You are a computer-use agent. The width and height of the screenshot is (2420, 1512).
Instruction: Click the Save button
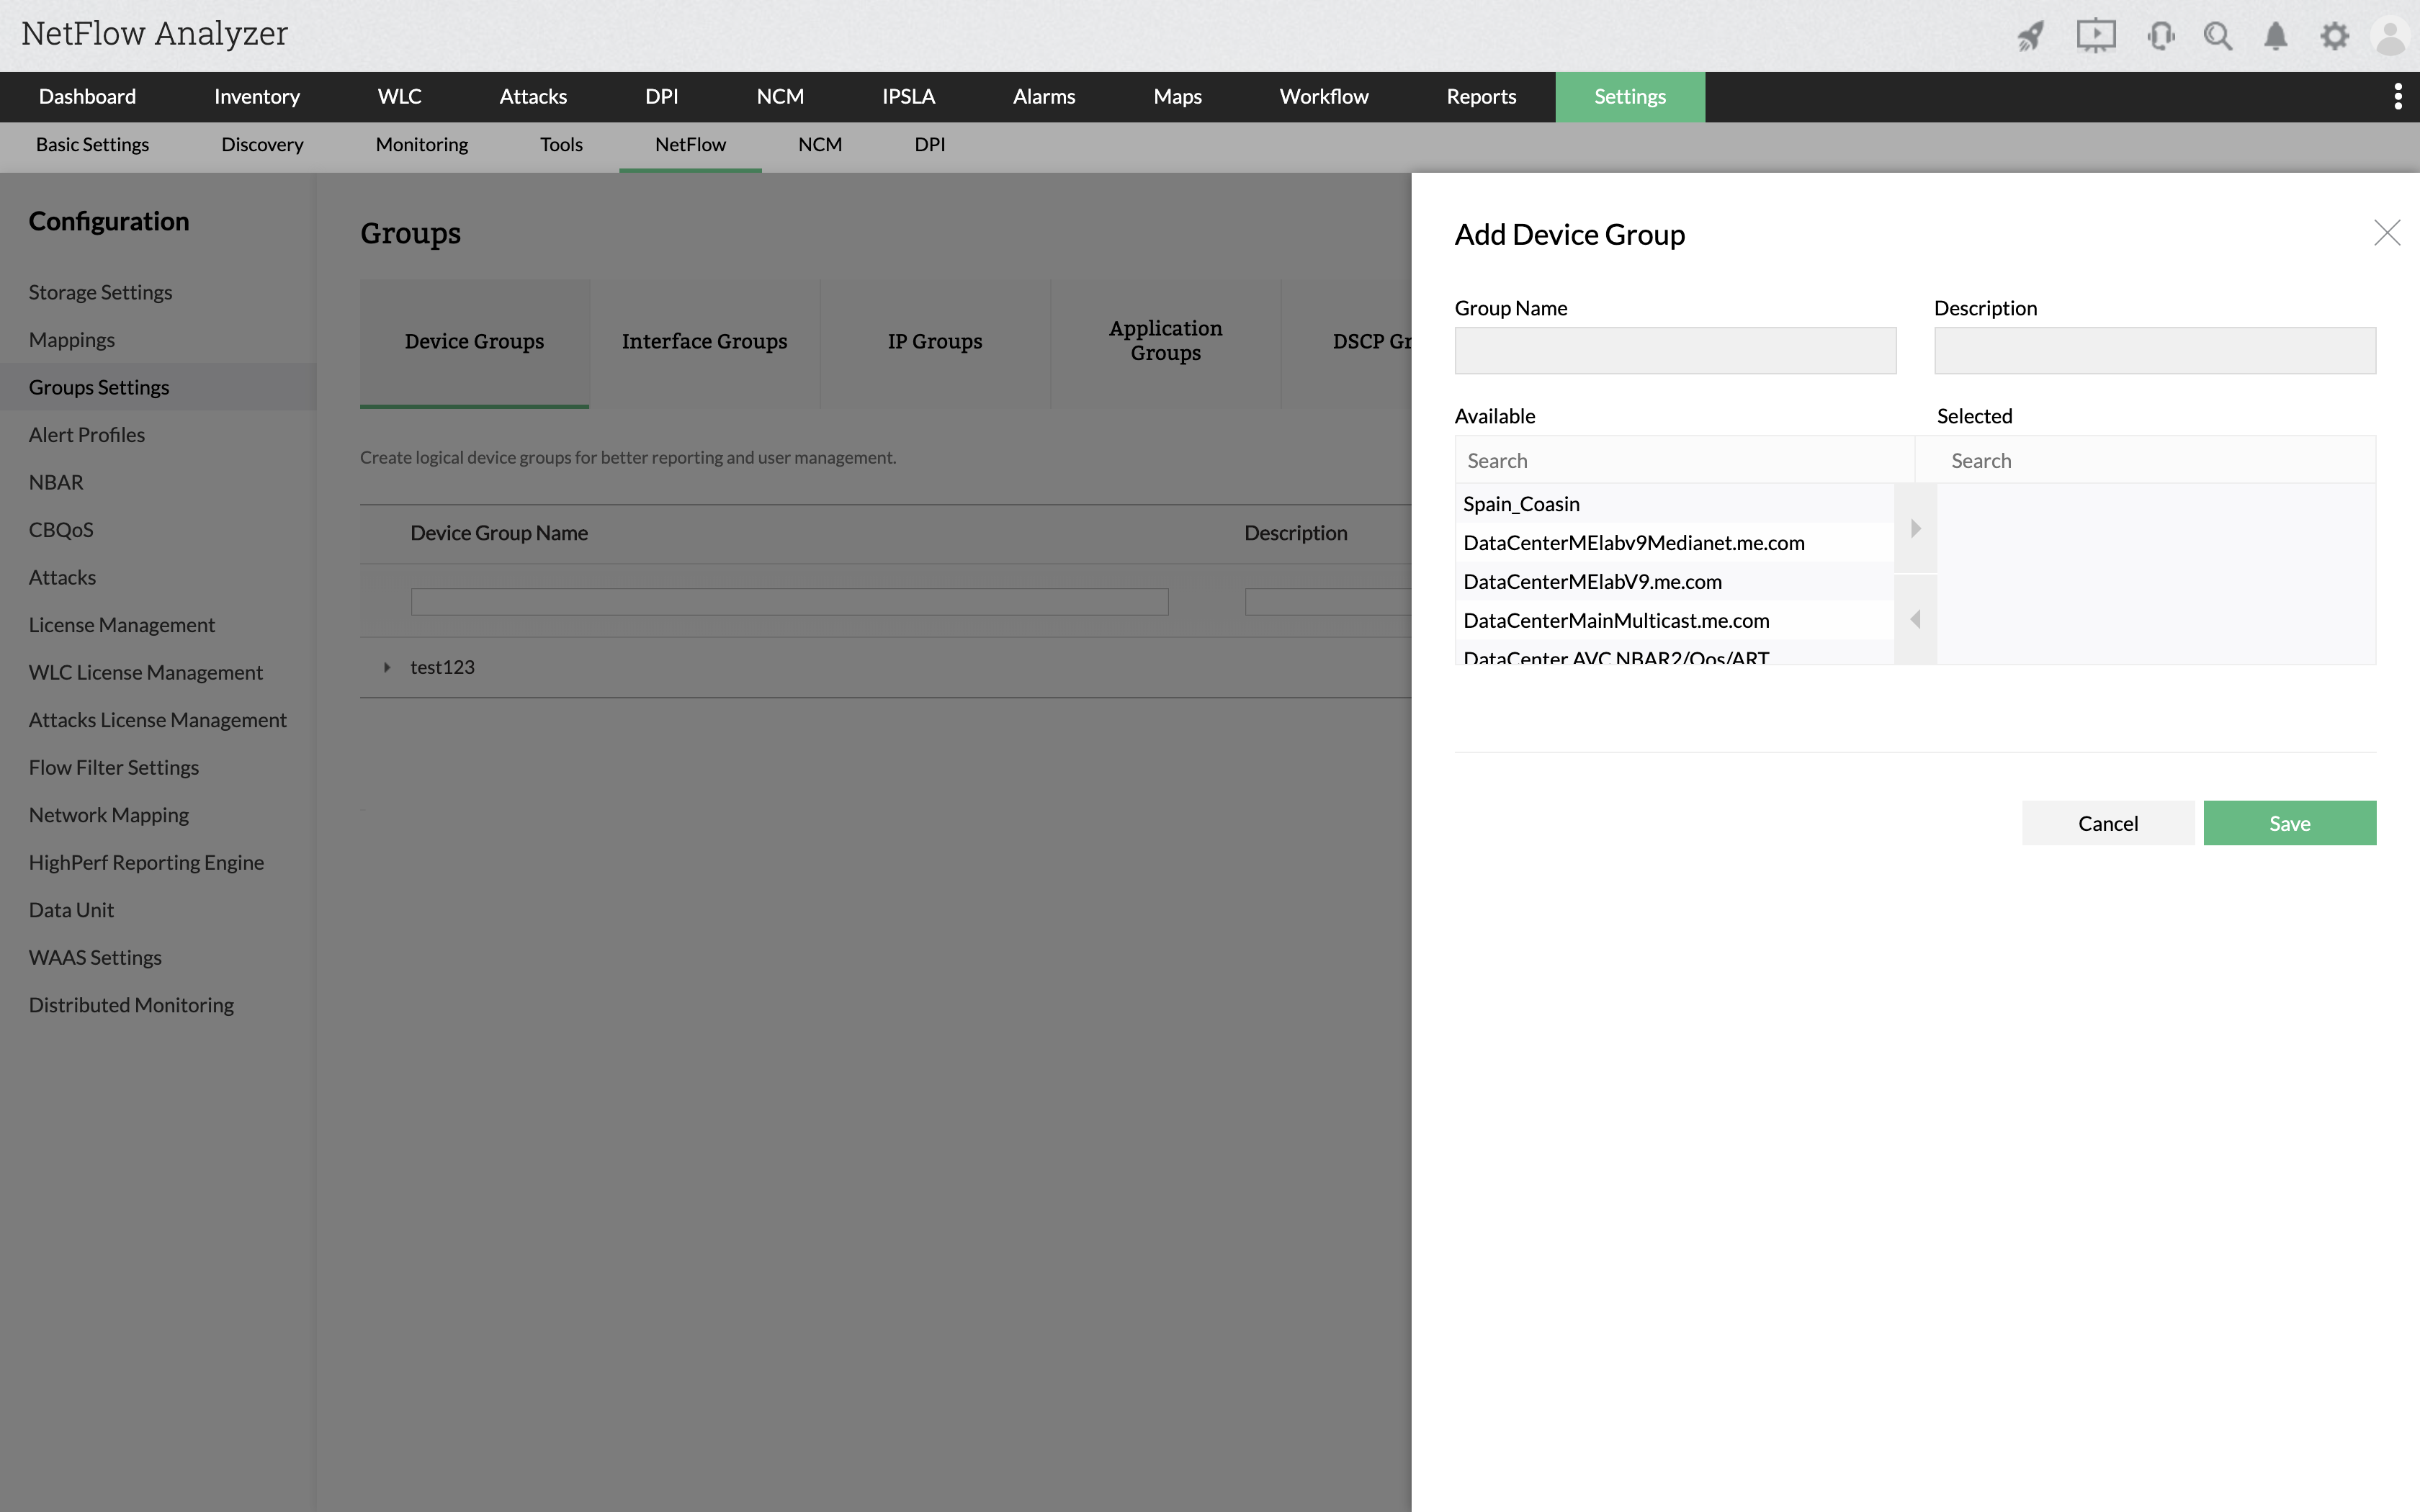(x=2288, y=823)
